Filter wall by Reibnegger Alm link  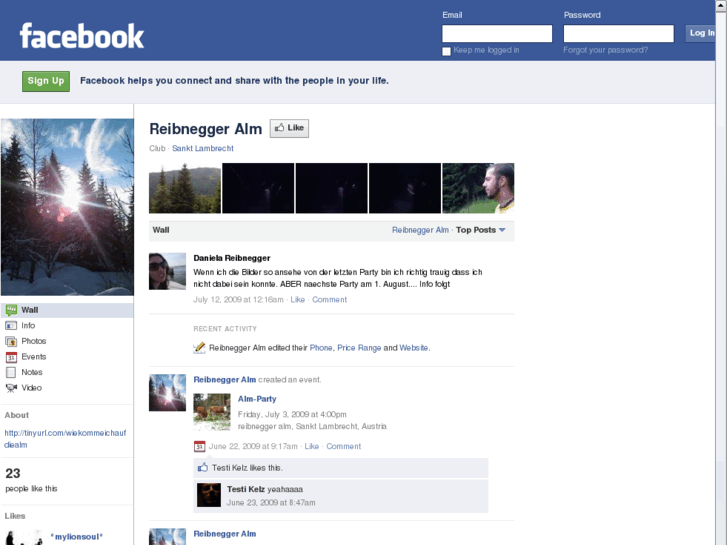(420, 230)
